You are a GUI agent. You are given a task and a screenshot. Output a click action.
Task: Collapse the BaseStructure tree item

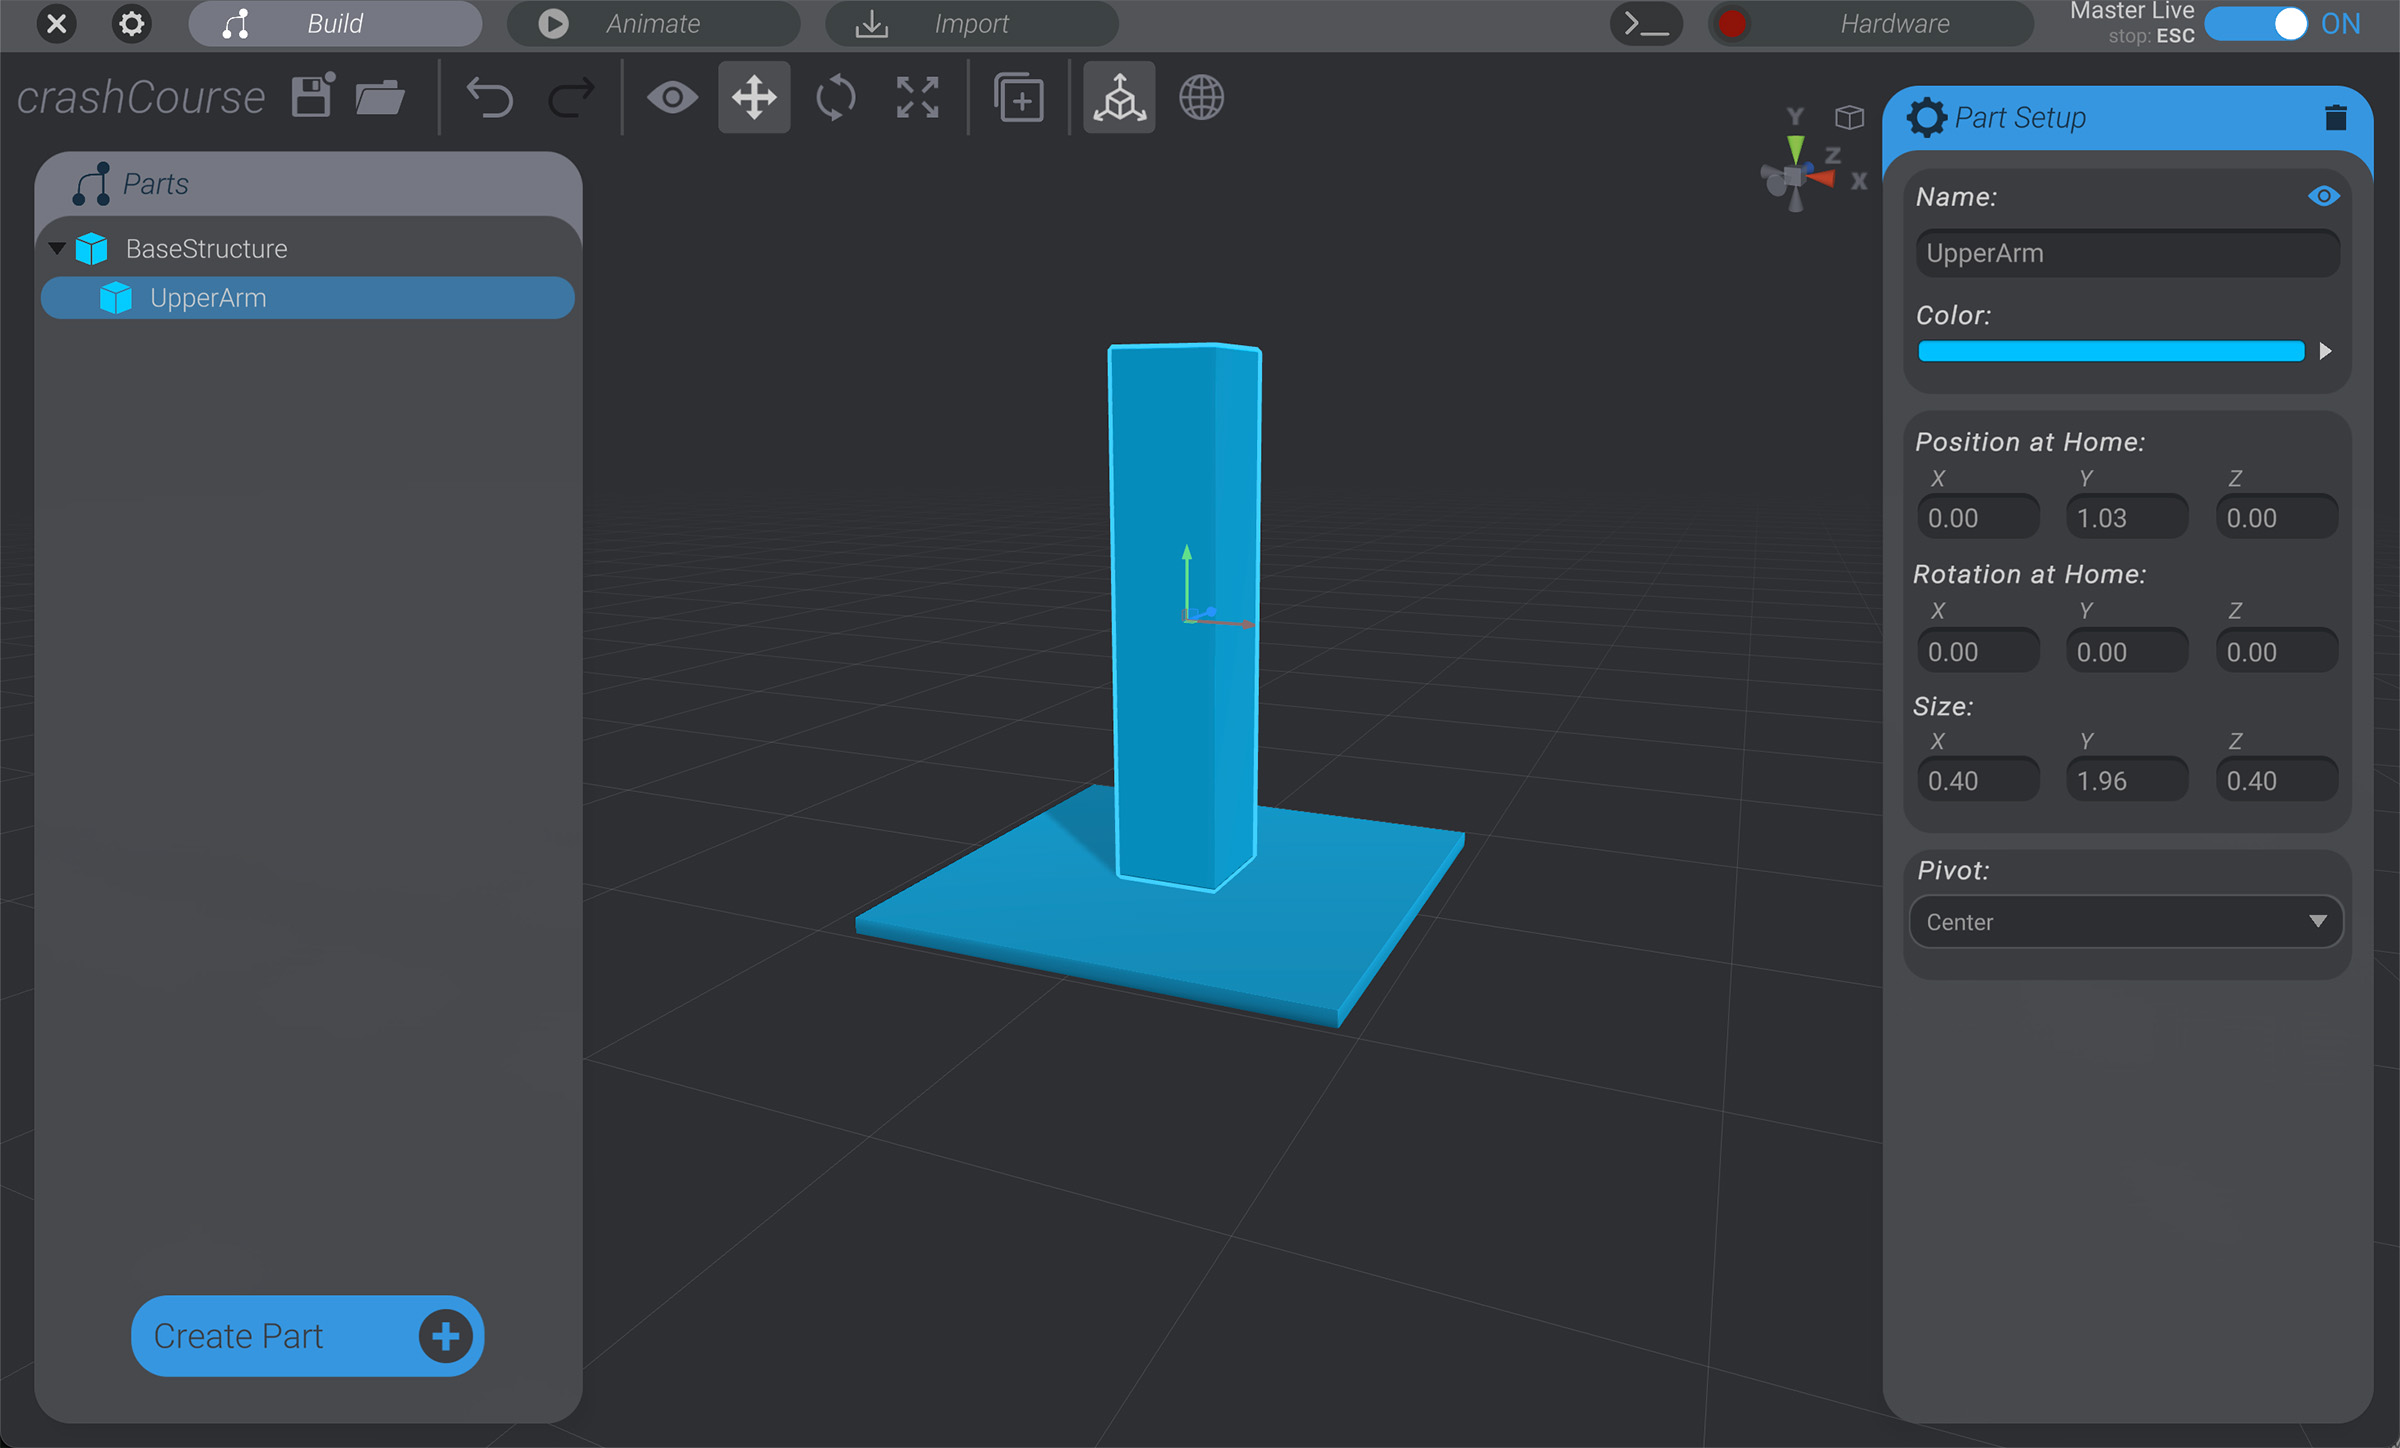click(57, 248)
